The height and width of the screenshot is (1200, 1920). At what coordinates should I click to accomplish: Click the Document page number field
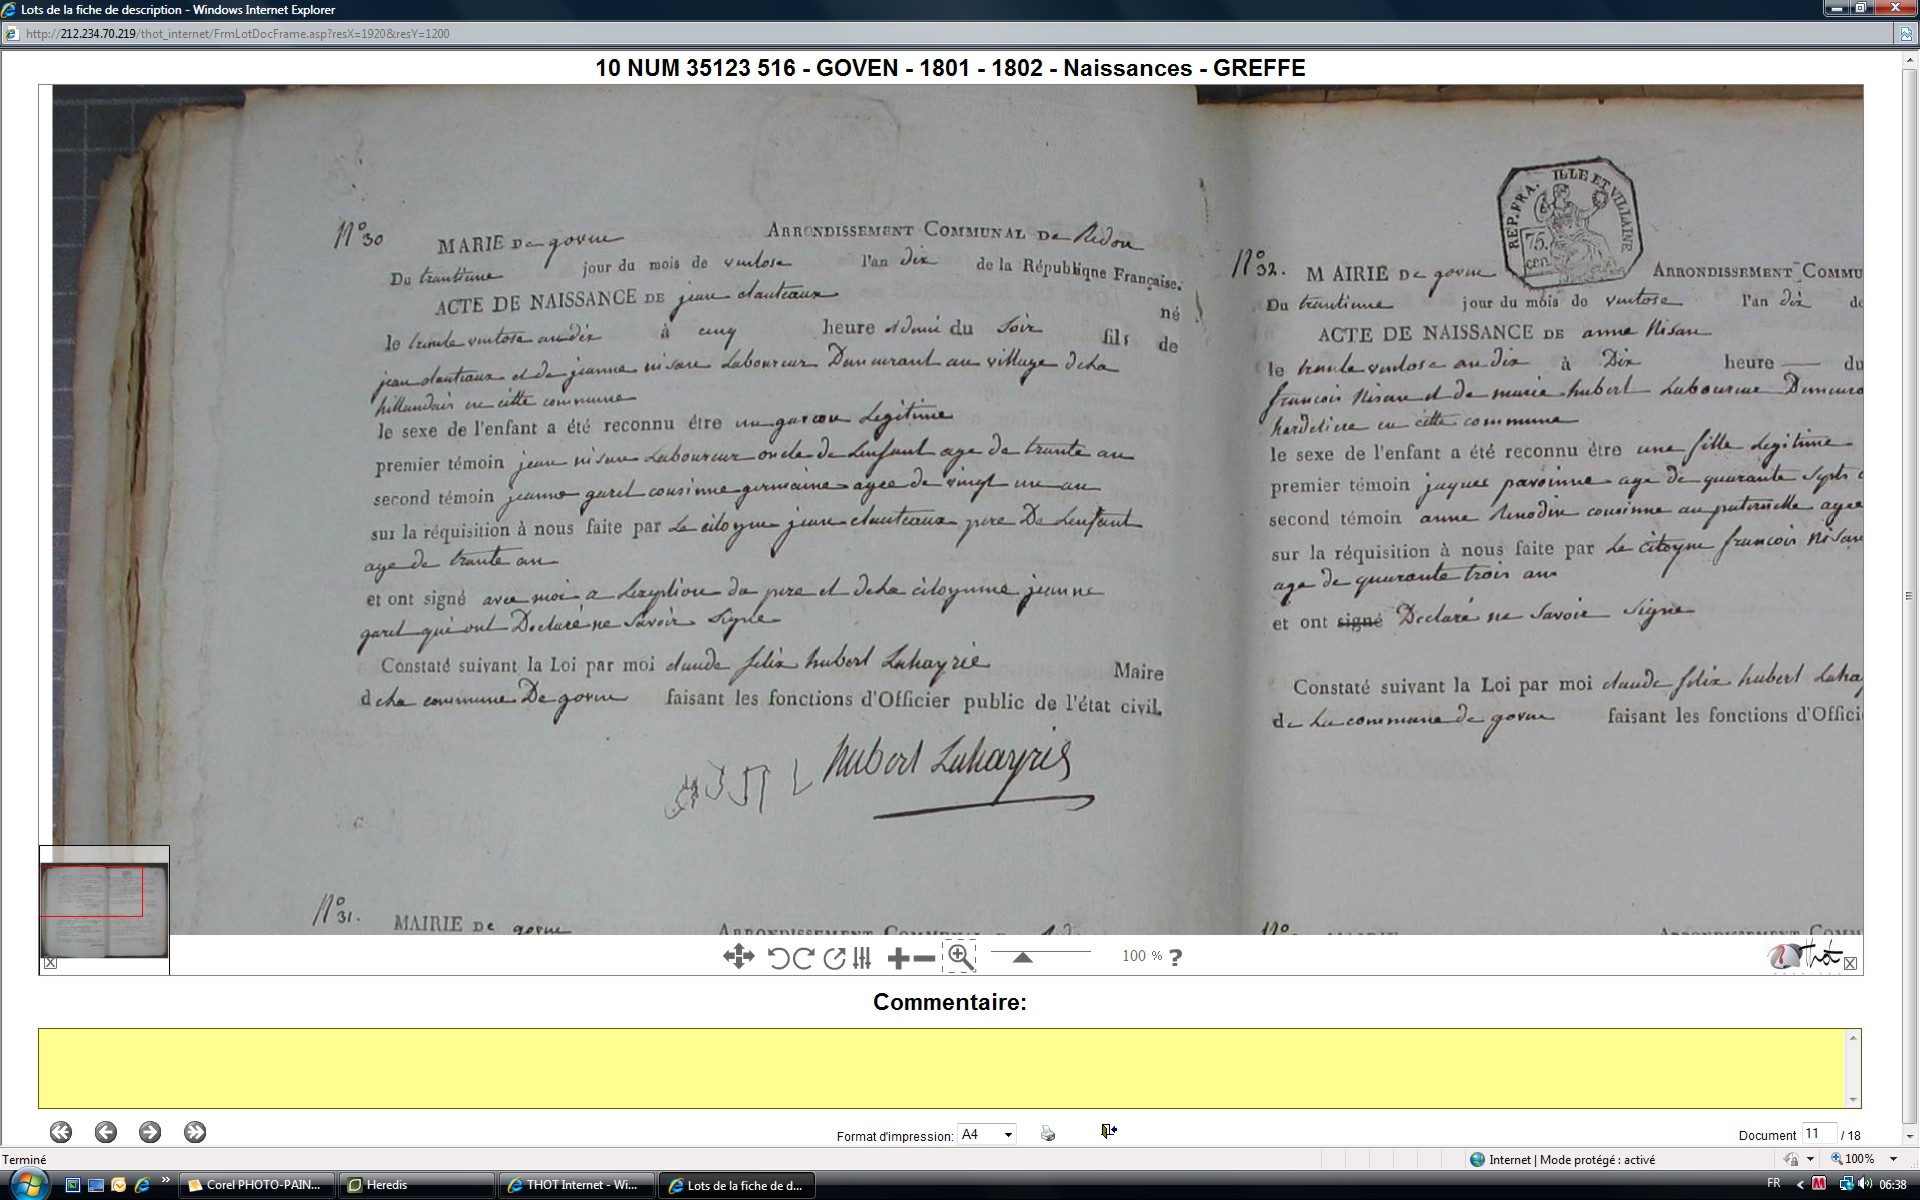pyautogui.click(x=1817, y=1134)
